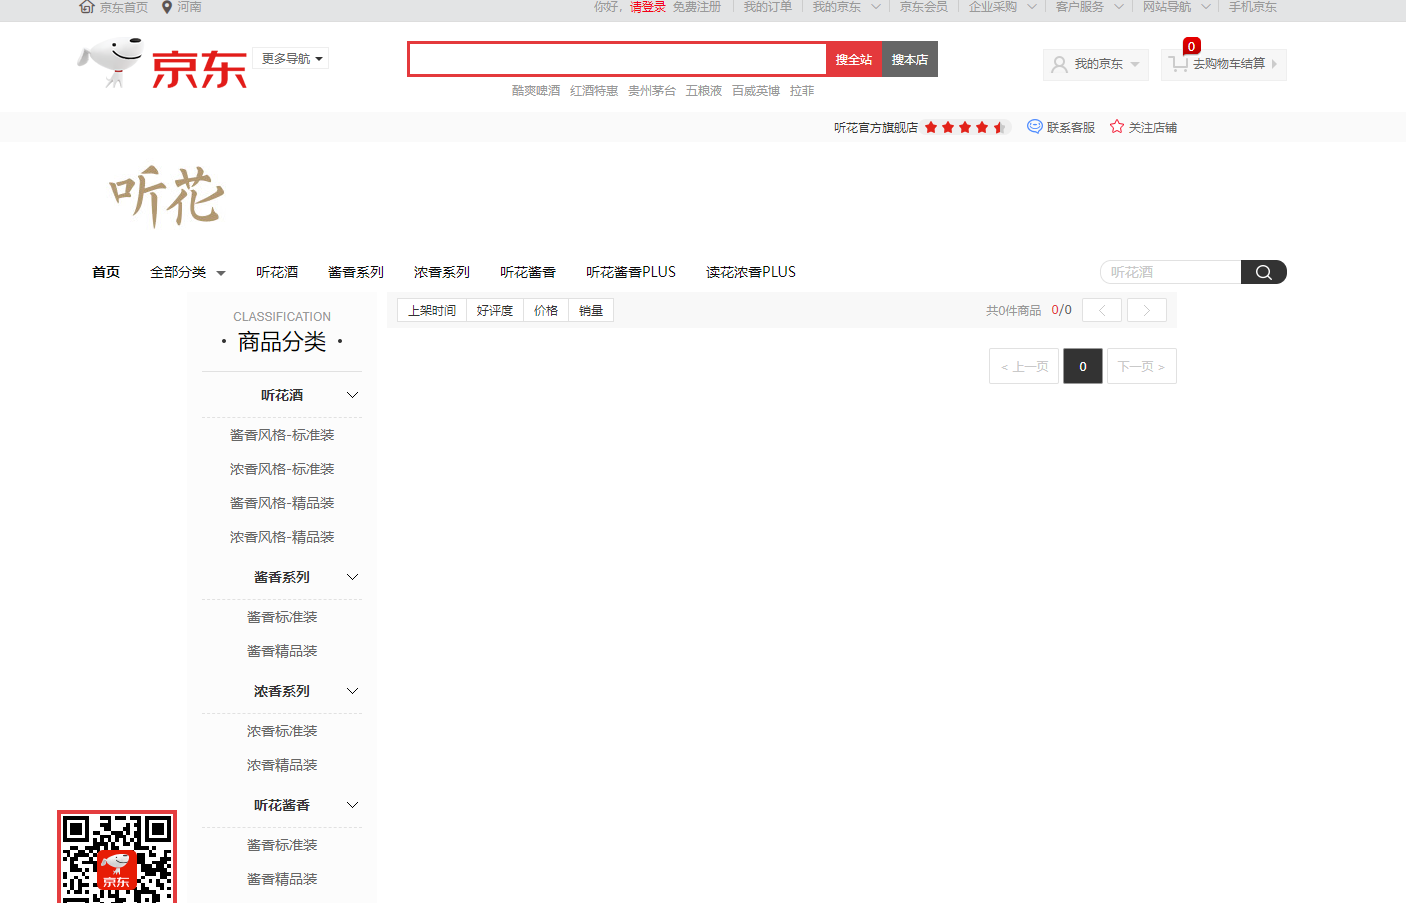Image resolution: width=1406 pixels, height=903 pixels.
Task: Click the 五粮液 hot search link
Action: (704, 91)
